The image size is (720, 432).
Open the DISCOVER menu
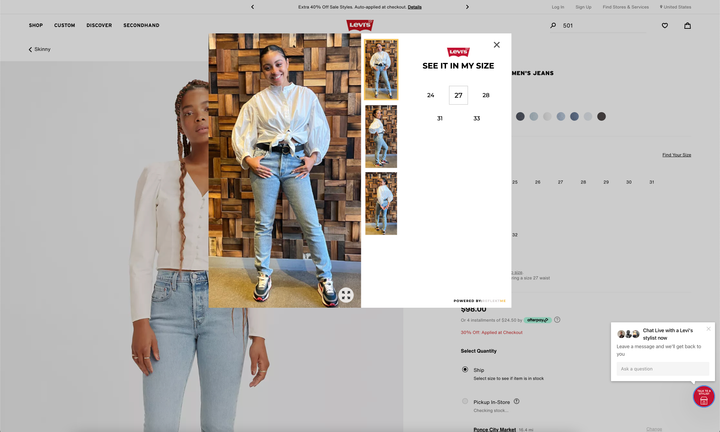tap(99, 25)
